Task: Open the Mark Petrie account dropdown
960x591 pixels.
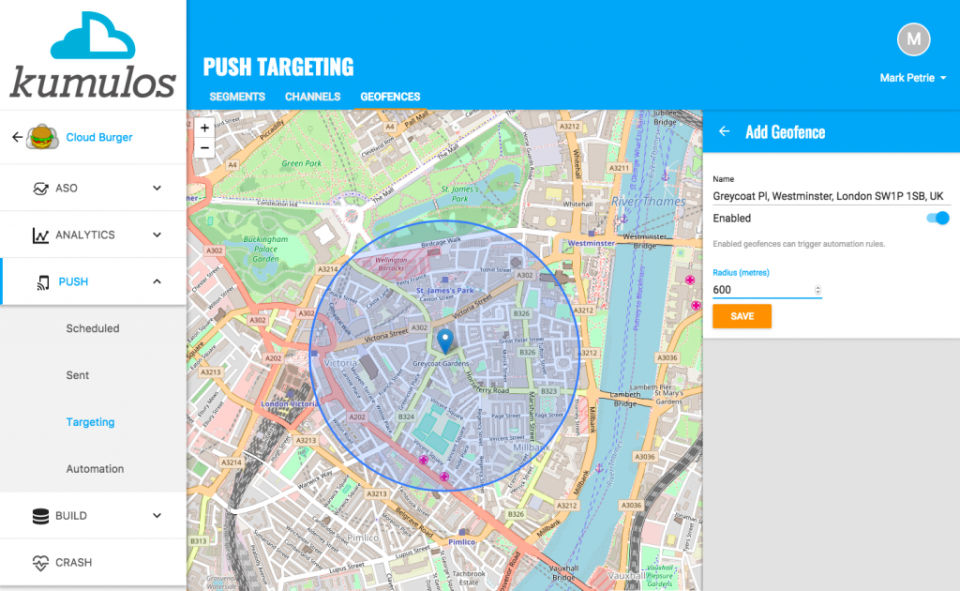Action: [x=913, y=78]
